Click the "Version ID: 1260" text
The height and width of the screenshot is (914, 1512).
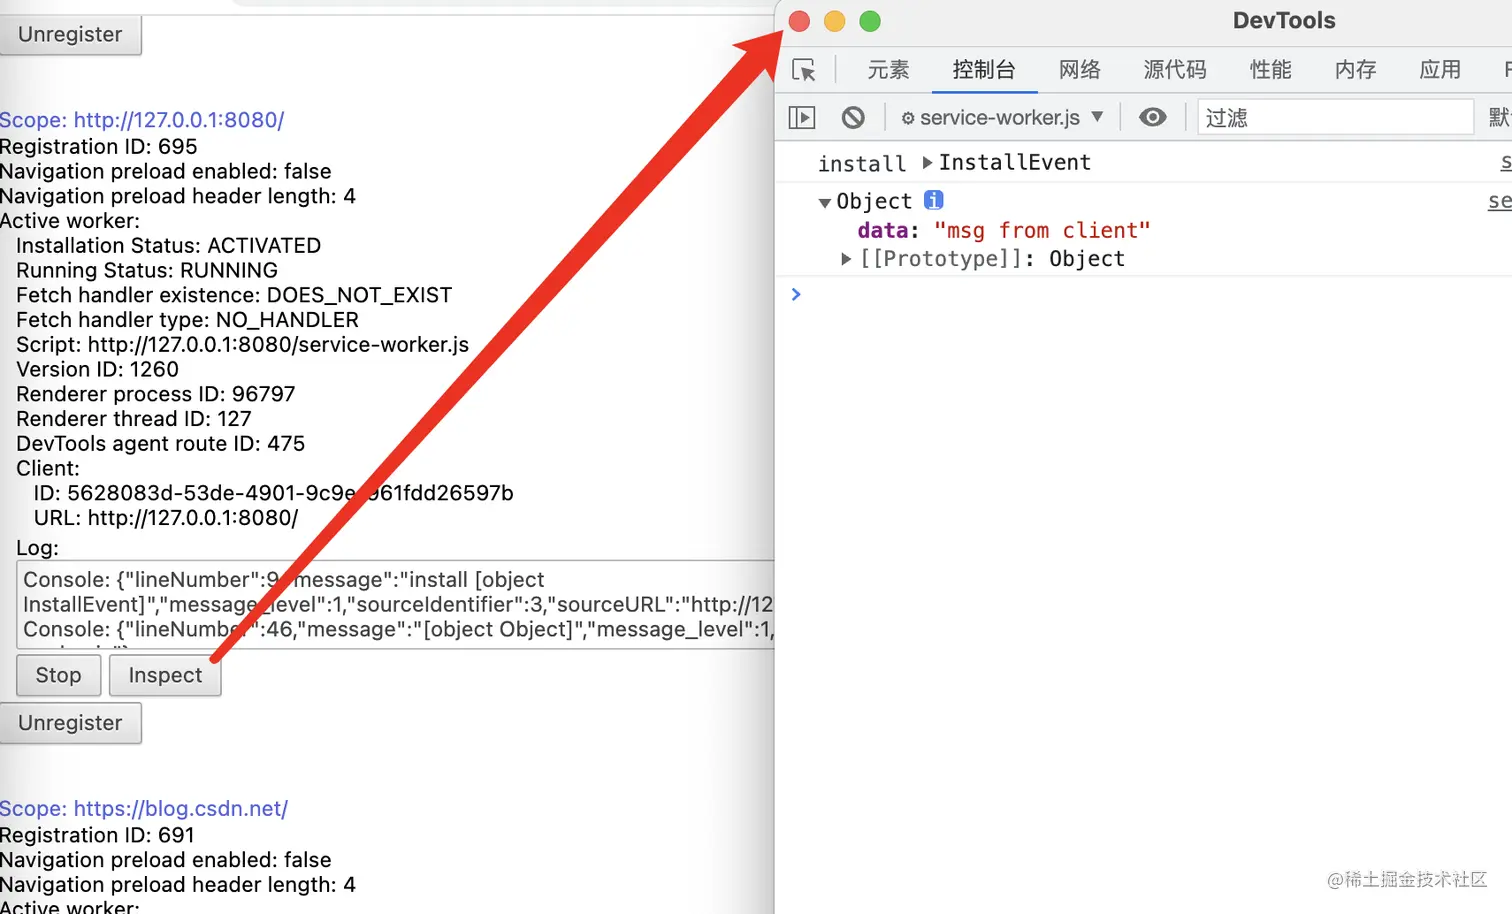[97, 370]
